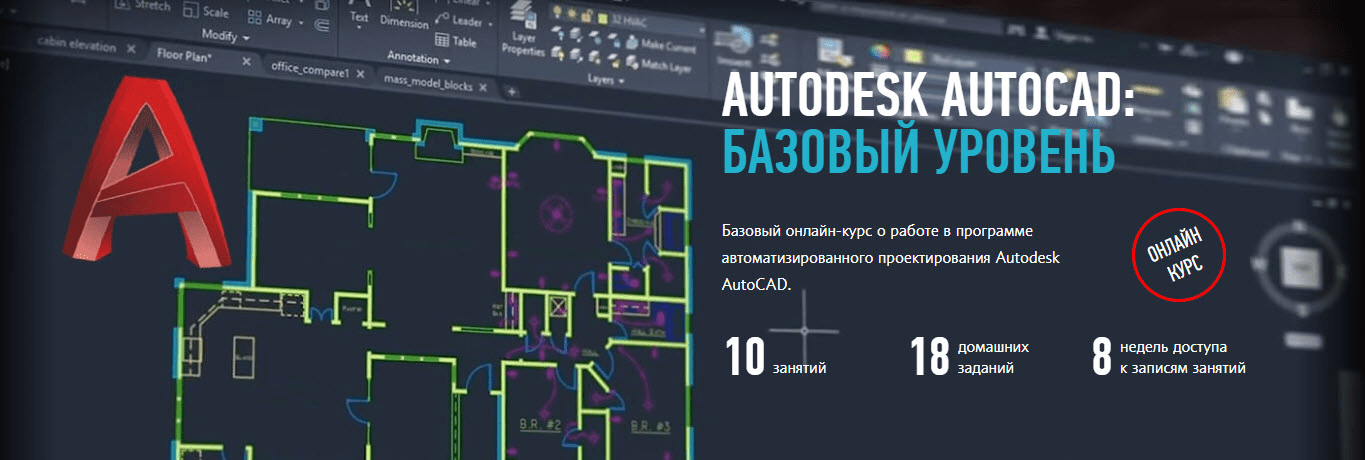The image size is (1365, 460).
Task: Click the plus button for new drawing tab
Action: tap(512, 92)
